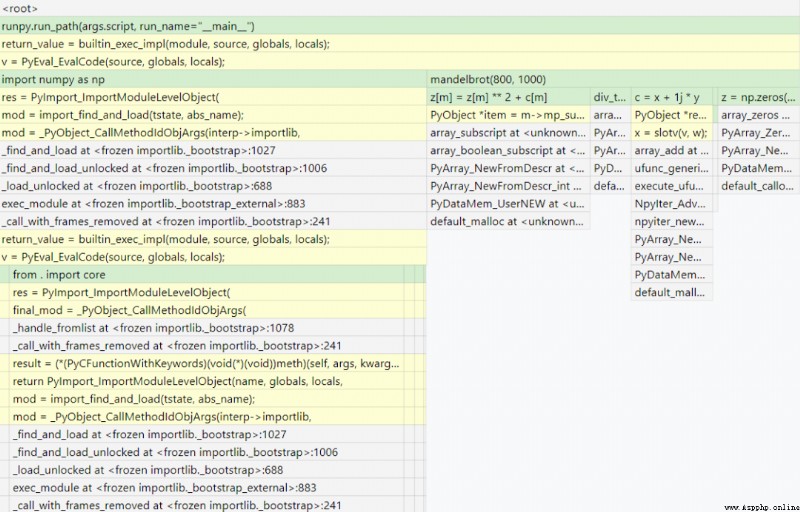Select the 'from . import core' frame
Screen dimensions: 800x512
206,274
